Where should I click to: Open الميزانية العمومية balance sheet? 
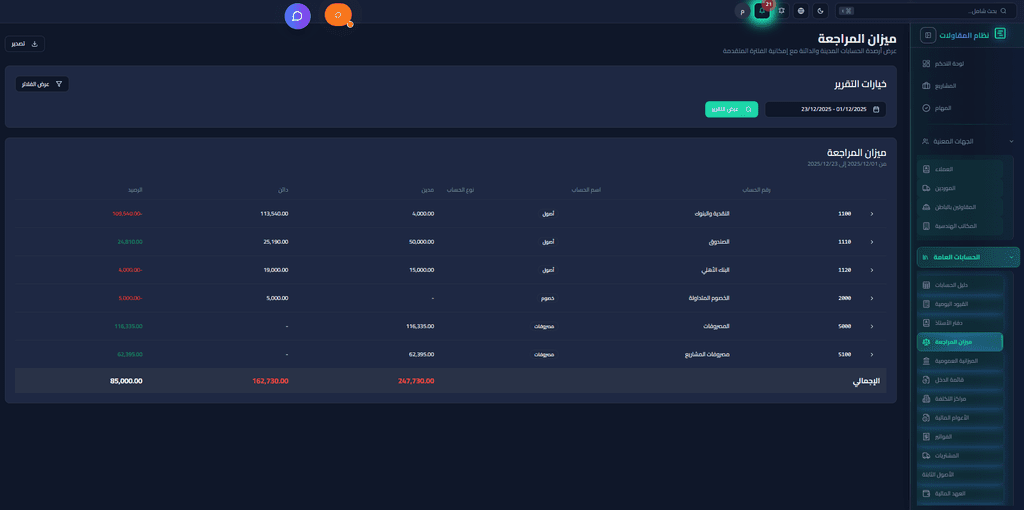coord(960,361)
